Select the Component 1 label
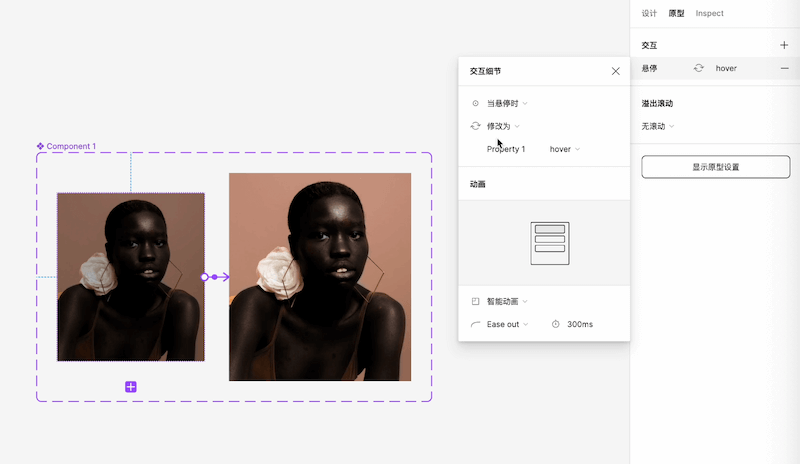 71,146
